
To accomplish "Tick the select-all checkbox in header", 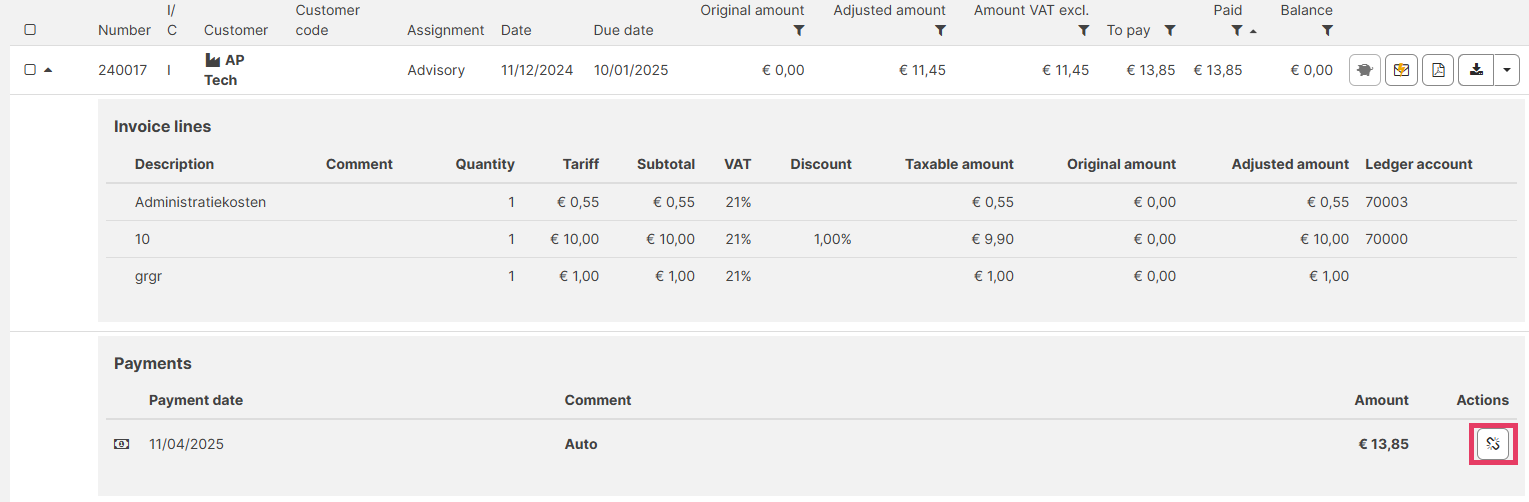I will pyautogui.click(x=30, y=30).
